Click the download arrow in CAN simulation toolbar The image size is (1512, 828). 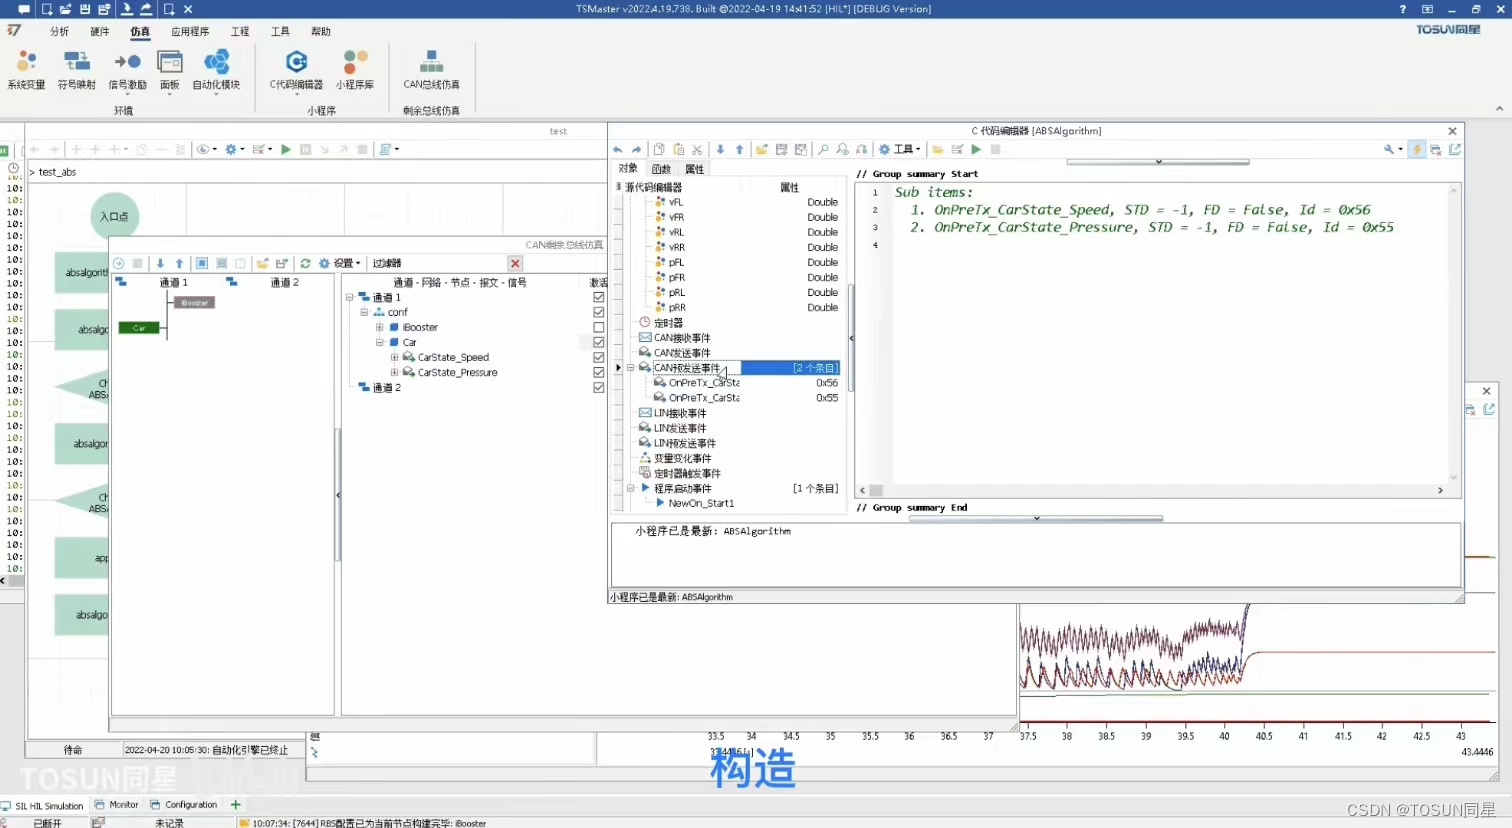coord(160,264)
